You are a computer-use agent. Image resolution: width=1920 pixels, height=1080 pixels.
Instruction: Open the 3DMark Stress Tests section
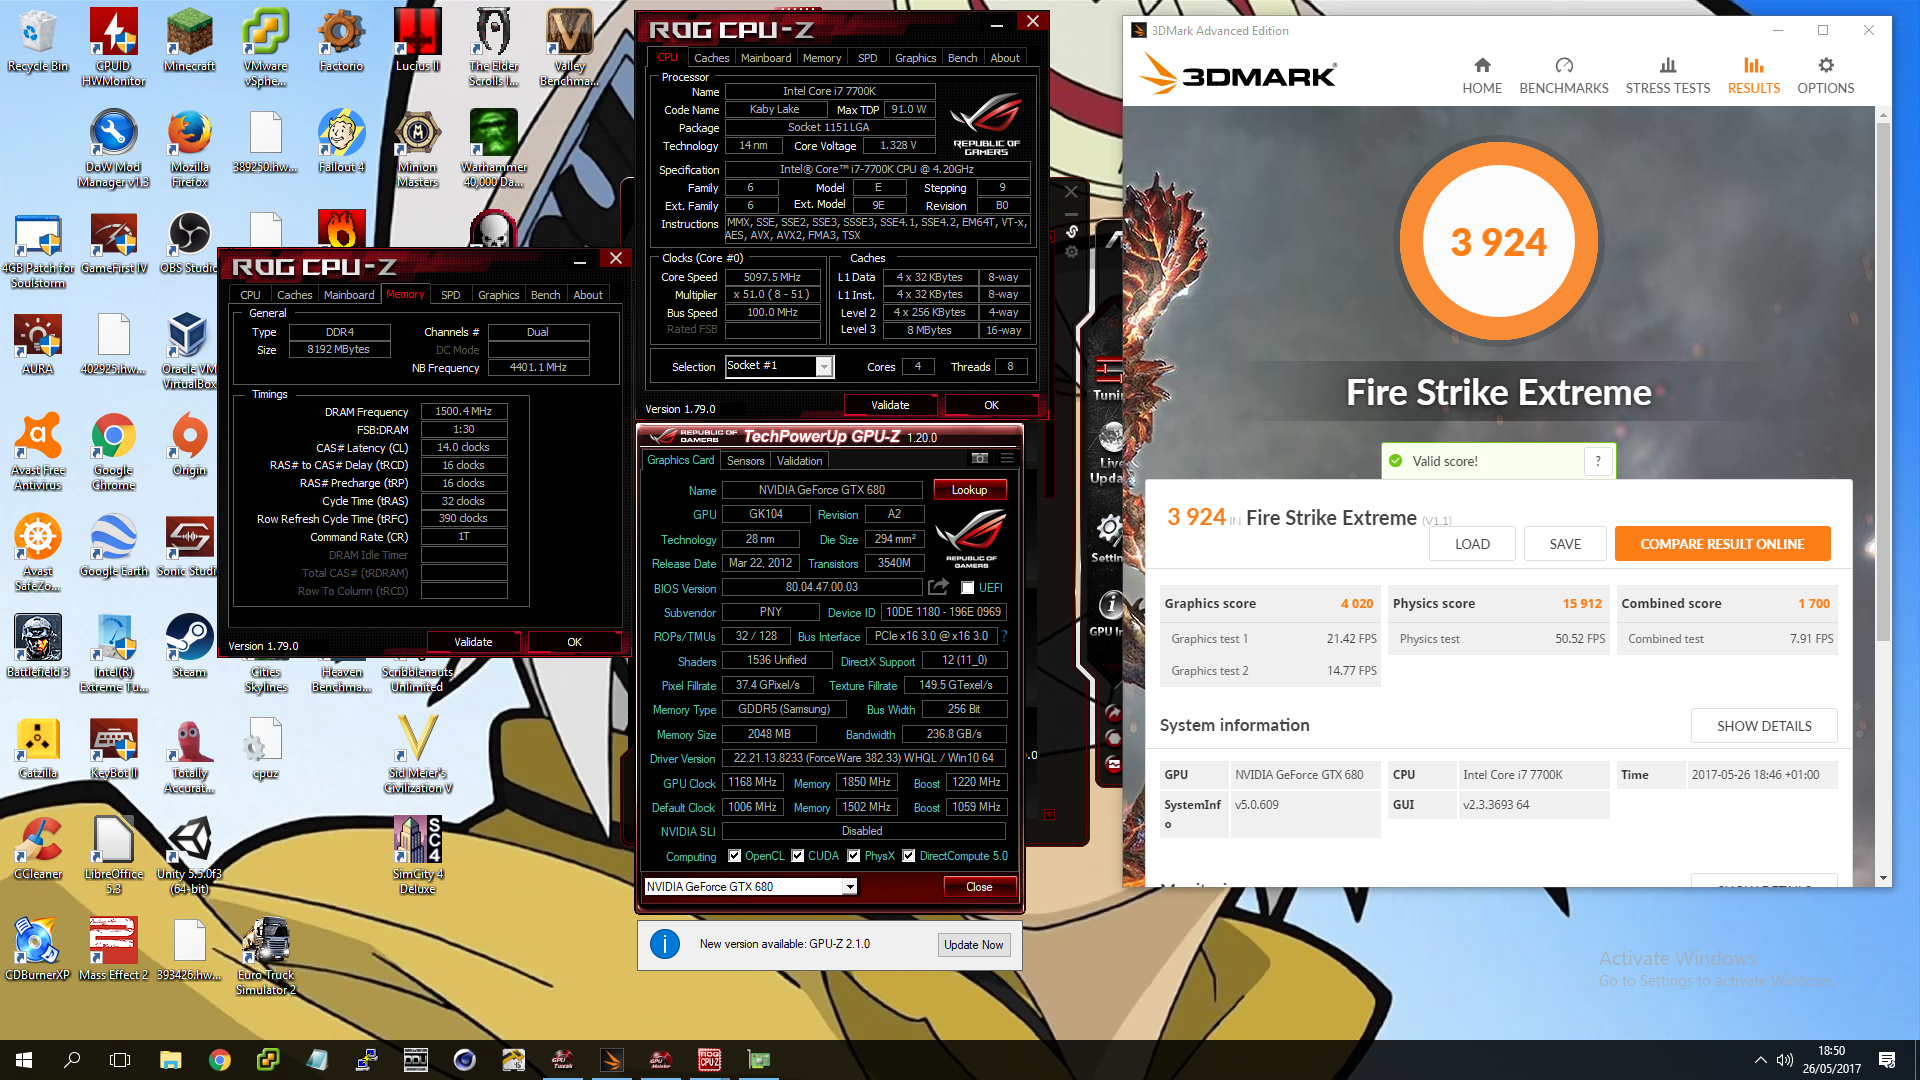point(1668,75)
